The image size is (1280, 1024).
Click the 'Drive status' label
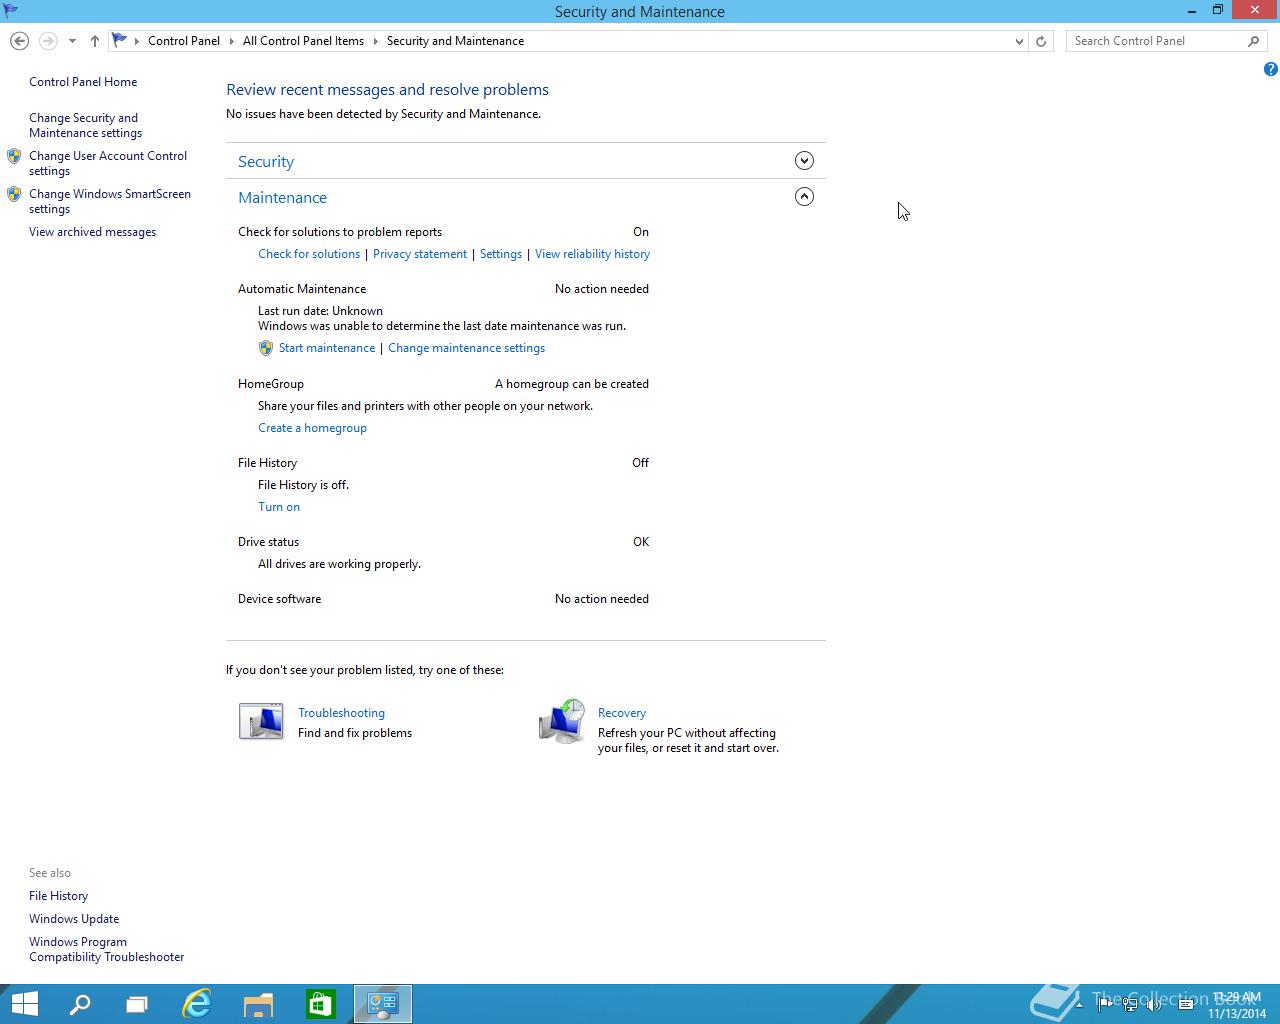coord(268,542)
